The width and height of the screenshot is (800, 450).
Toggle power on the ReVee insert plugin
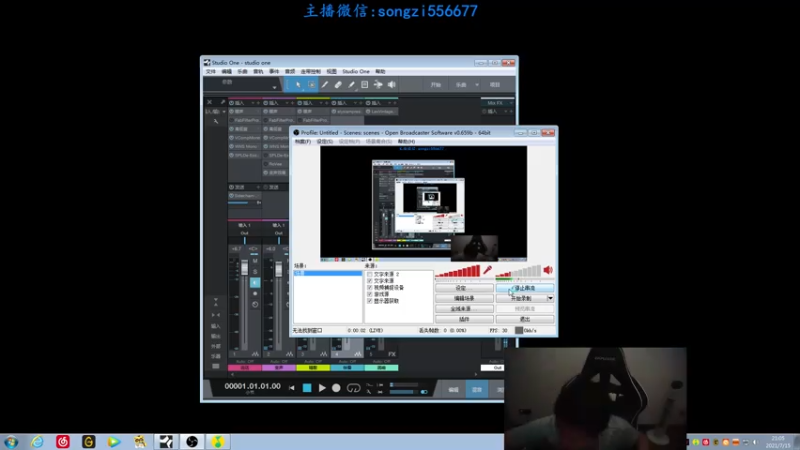(x=266, y=164)
